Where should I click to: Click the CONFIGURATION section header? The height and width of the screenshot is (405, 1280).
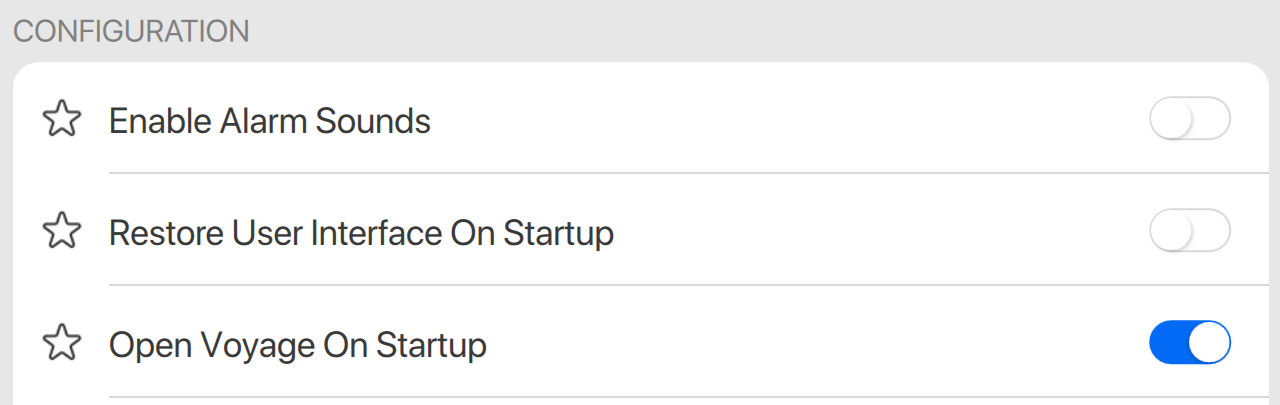click(131, 31)
